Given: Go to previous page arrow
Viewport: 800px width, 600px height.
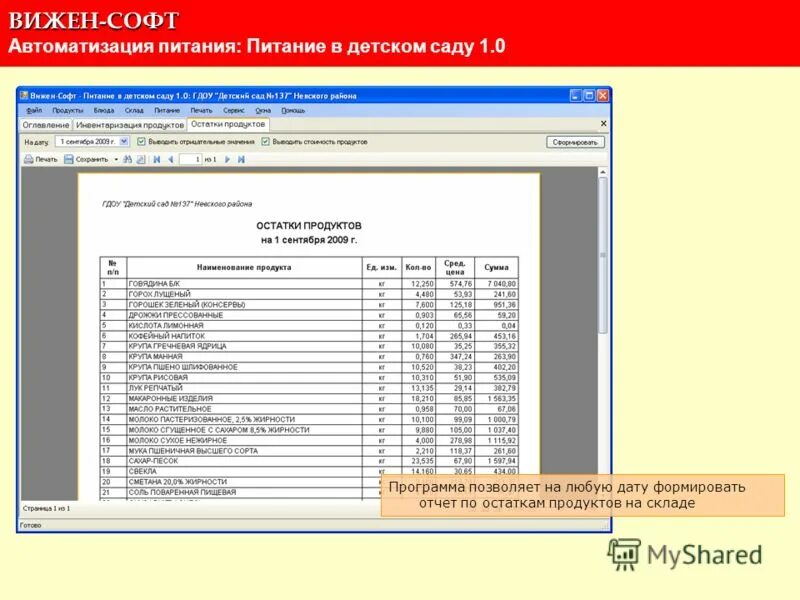Looking at the screenshot, I should (x=171, y=160).
